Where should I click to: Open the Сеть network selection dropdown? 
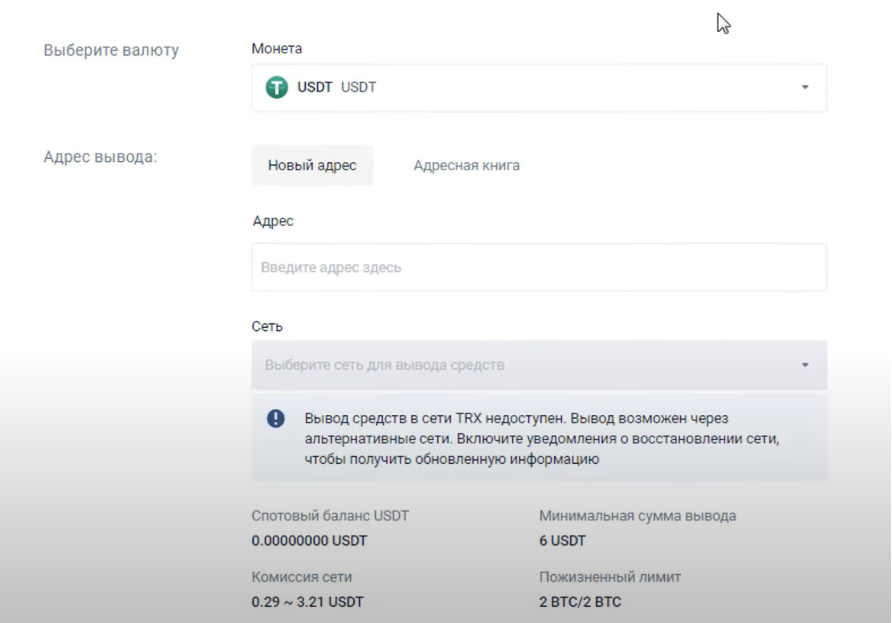[538, 366]
